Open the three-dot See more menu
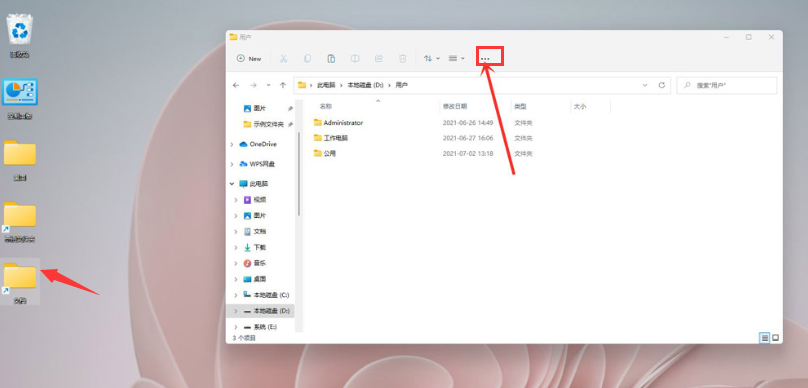 (485, 59)
